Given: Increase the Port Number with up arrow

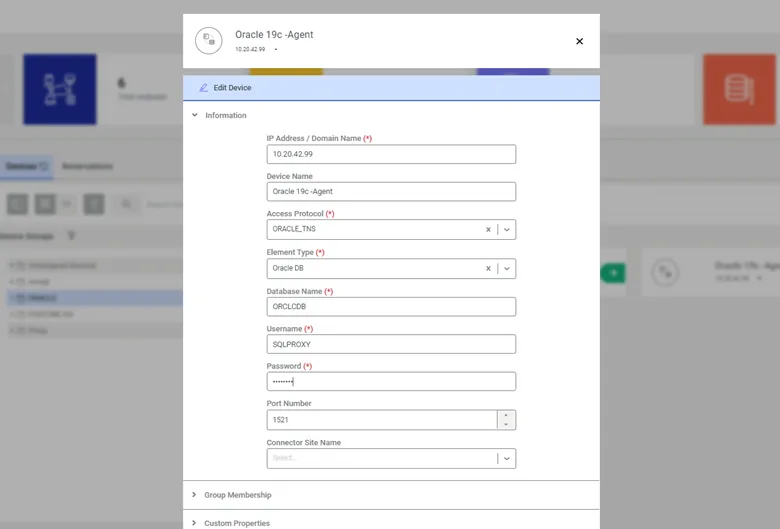Looking at the screenshot, I should click(x=506, y=415).
